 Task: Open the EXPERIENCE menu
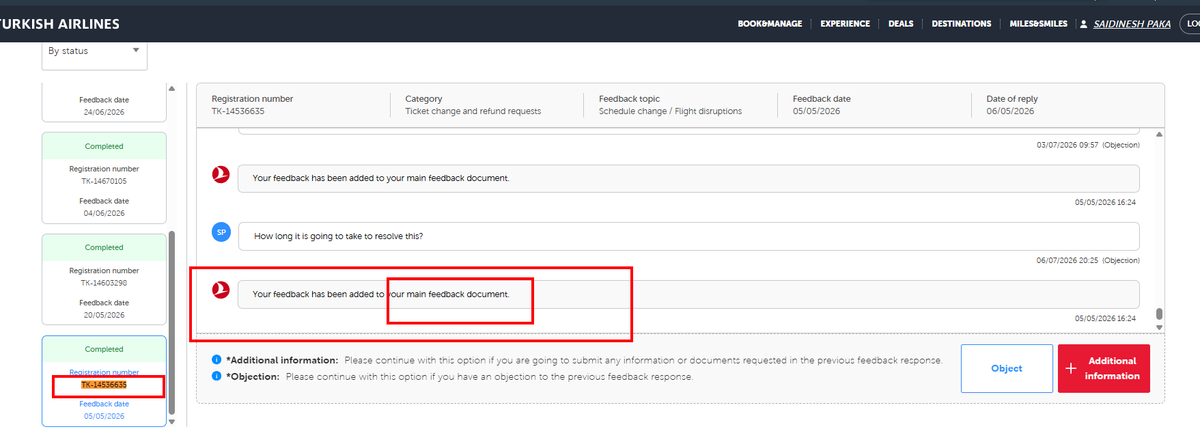pyautogui.click(x=845, y=24)
